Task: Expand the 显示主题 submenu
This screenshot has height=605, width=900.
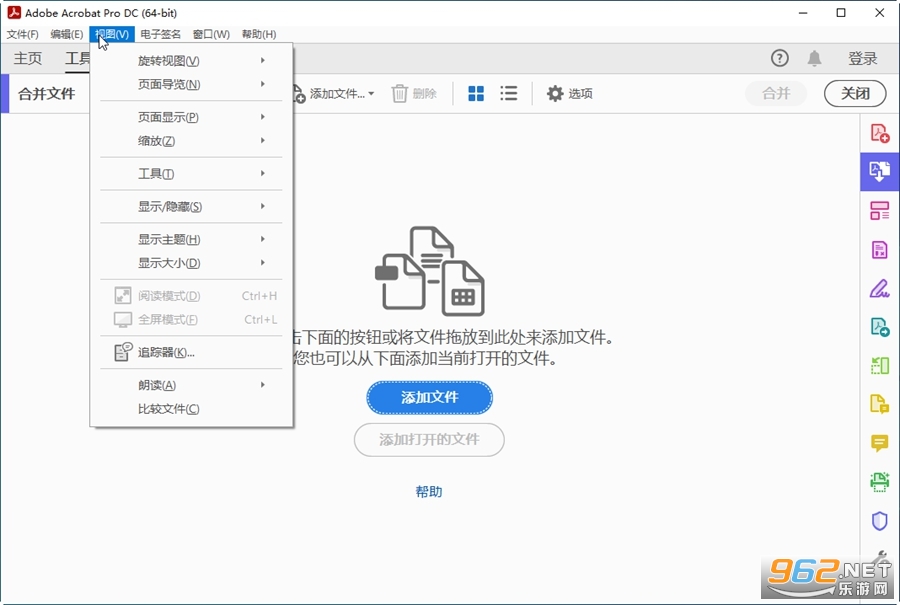Action: (x=191, y=239)
